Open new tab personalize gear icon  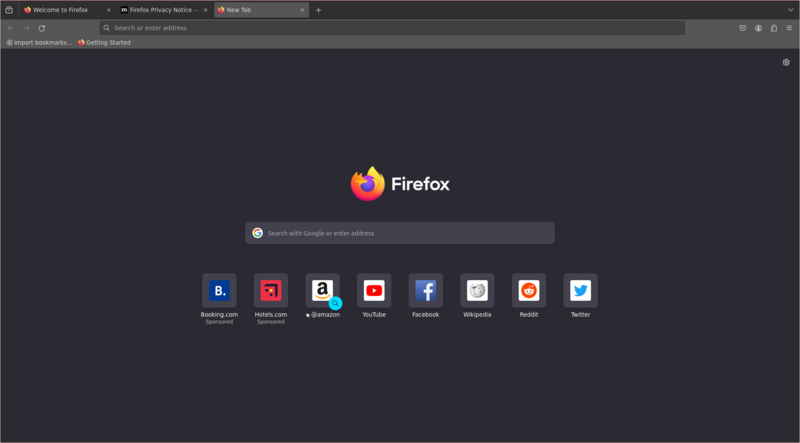786,62
